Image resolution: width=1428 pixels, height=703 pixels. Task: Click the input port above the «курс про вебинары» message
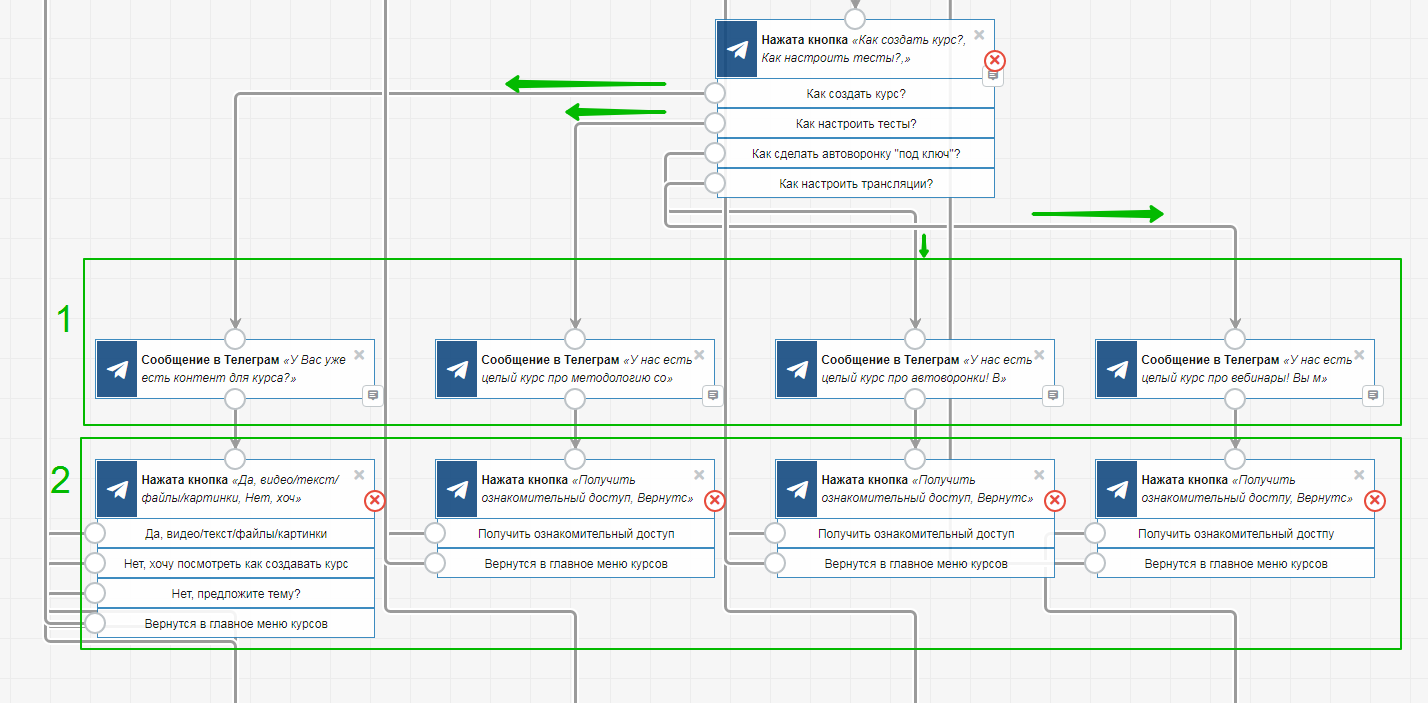(x=1235, y=338)
